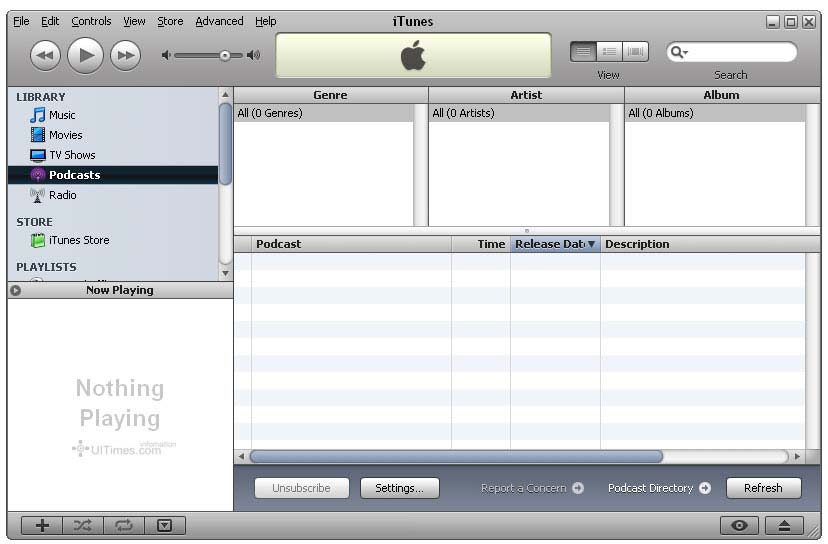Open the iTunes Store icon
This screenshot has height=544, width=828.
[x=38, y=240]
